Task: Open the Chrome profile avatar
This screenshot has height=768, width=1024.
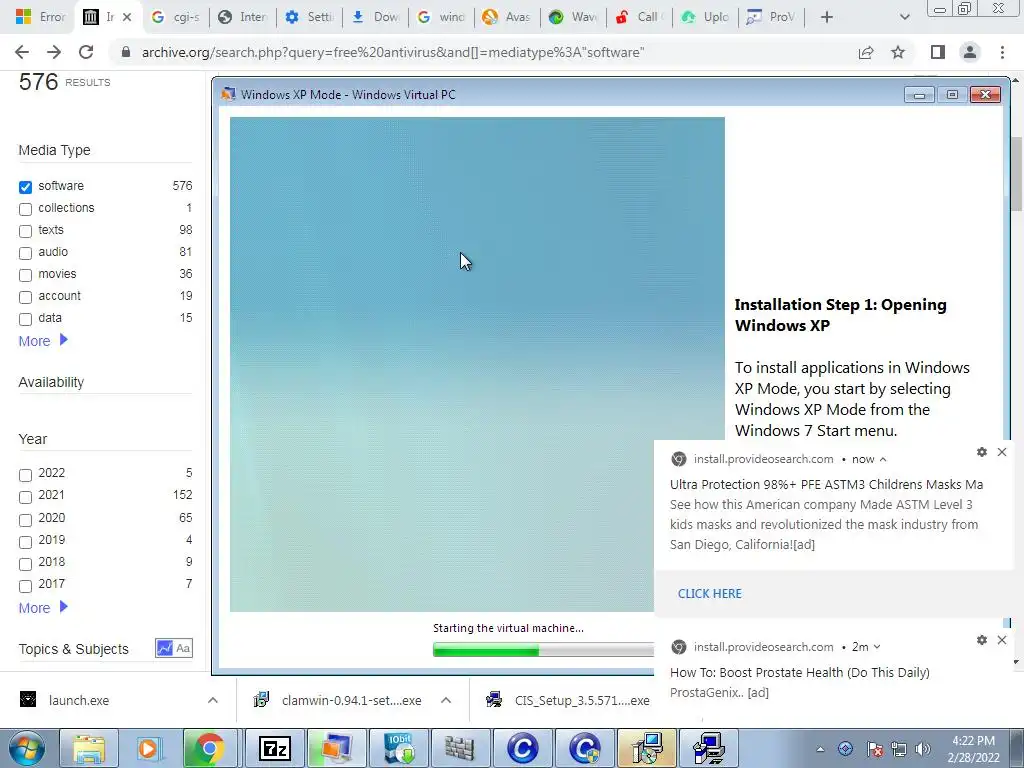Action: [x=970, y=52]
